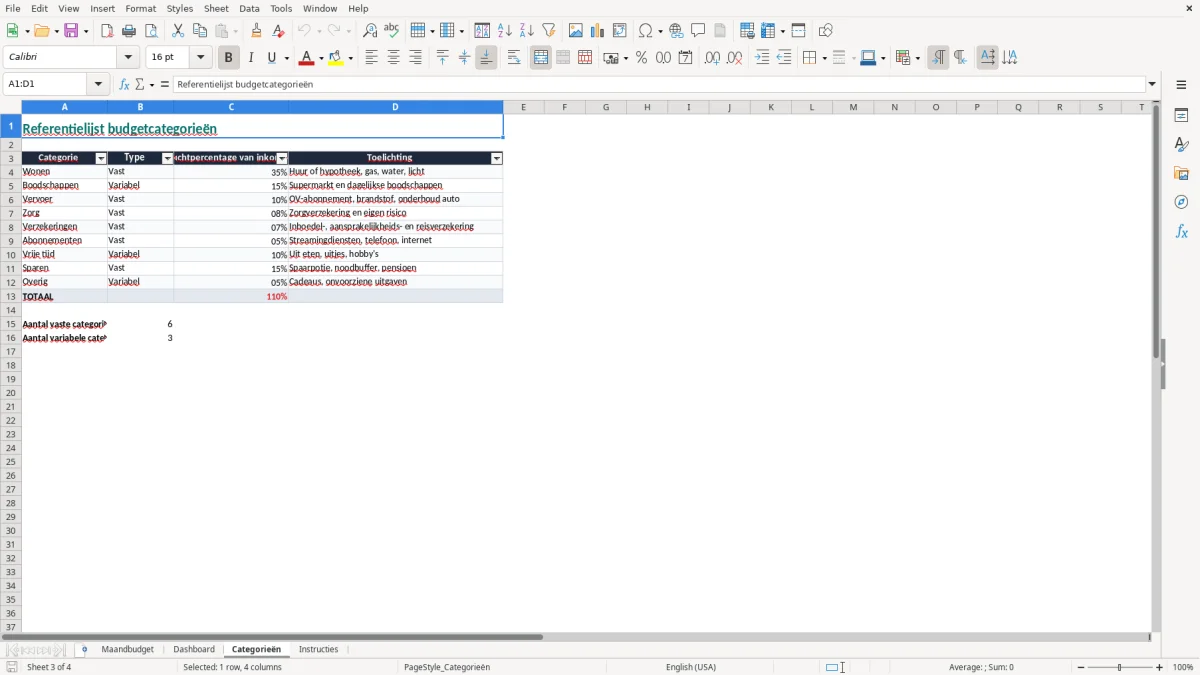This screenshot has width=1200, height=675.
Task: Adjust the zoom slider in status bar
Action: (1120, 667)
